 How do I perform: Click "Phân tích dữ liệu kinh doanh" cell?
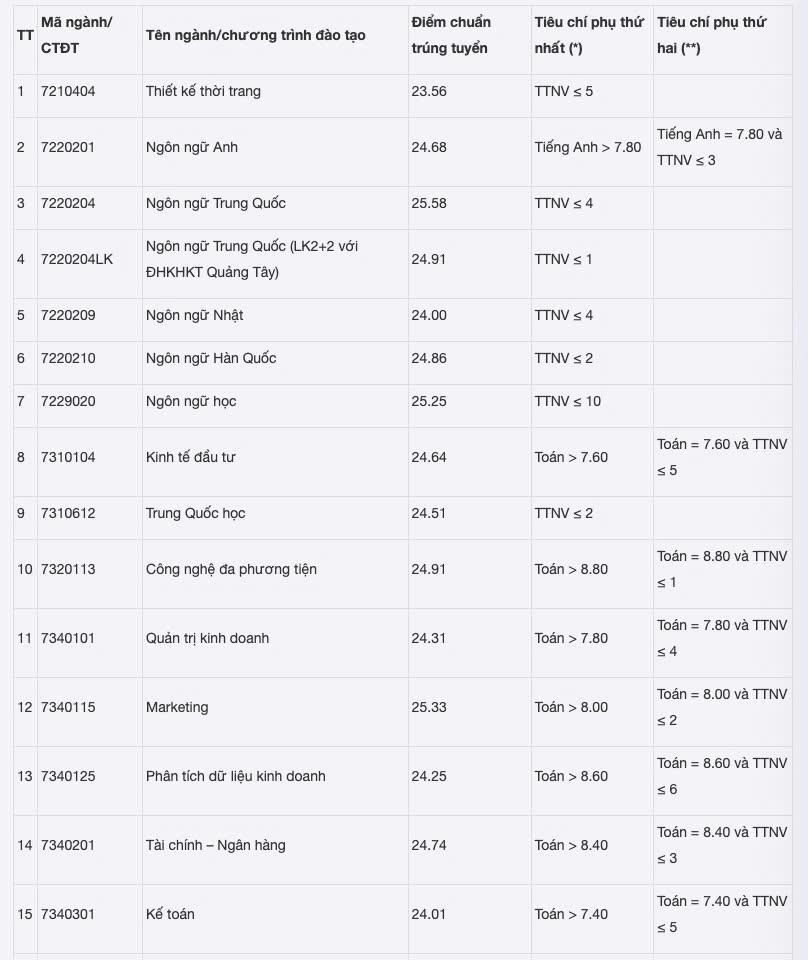pos(236,776)
